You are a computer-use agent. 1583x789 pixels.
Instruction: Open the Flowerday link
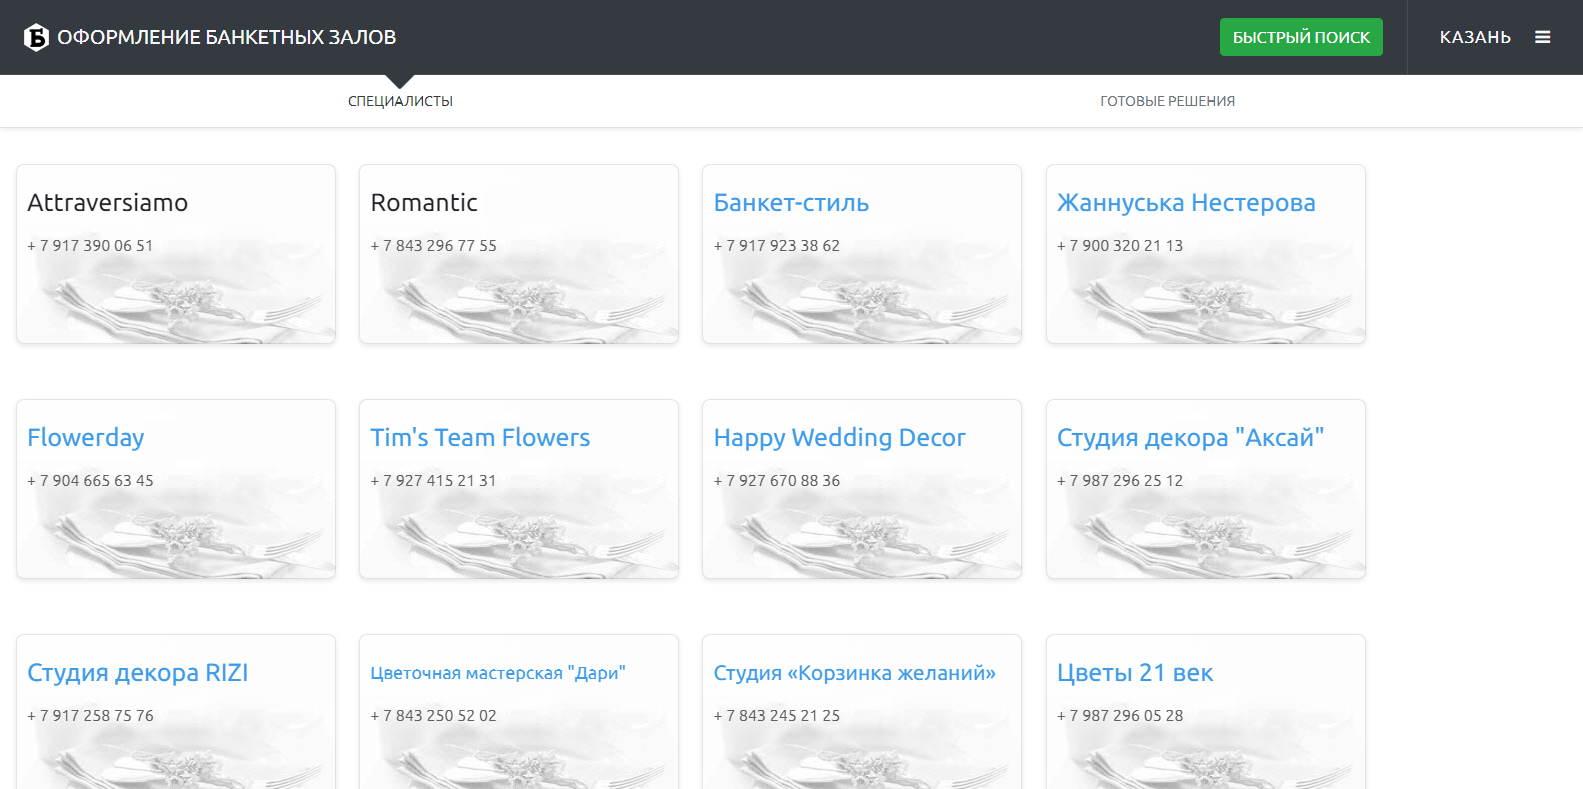(86, 438)
